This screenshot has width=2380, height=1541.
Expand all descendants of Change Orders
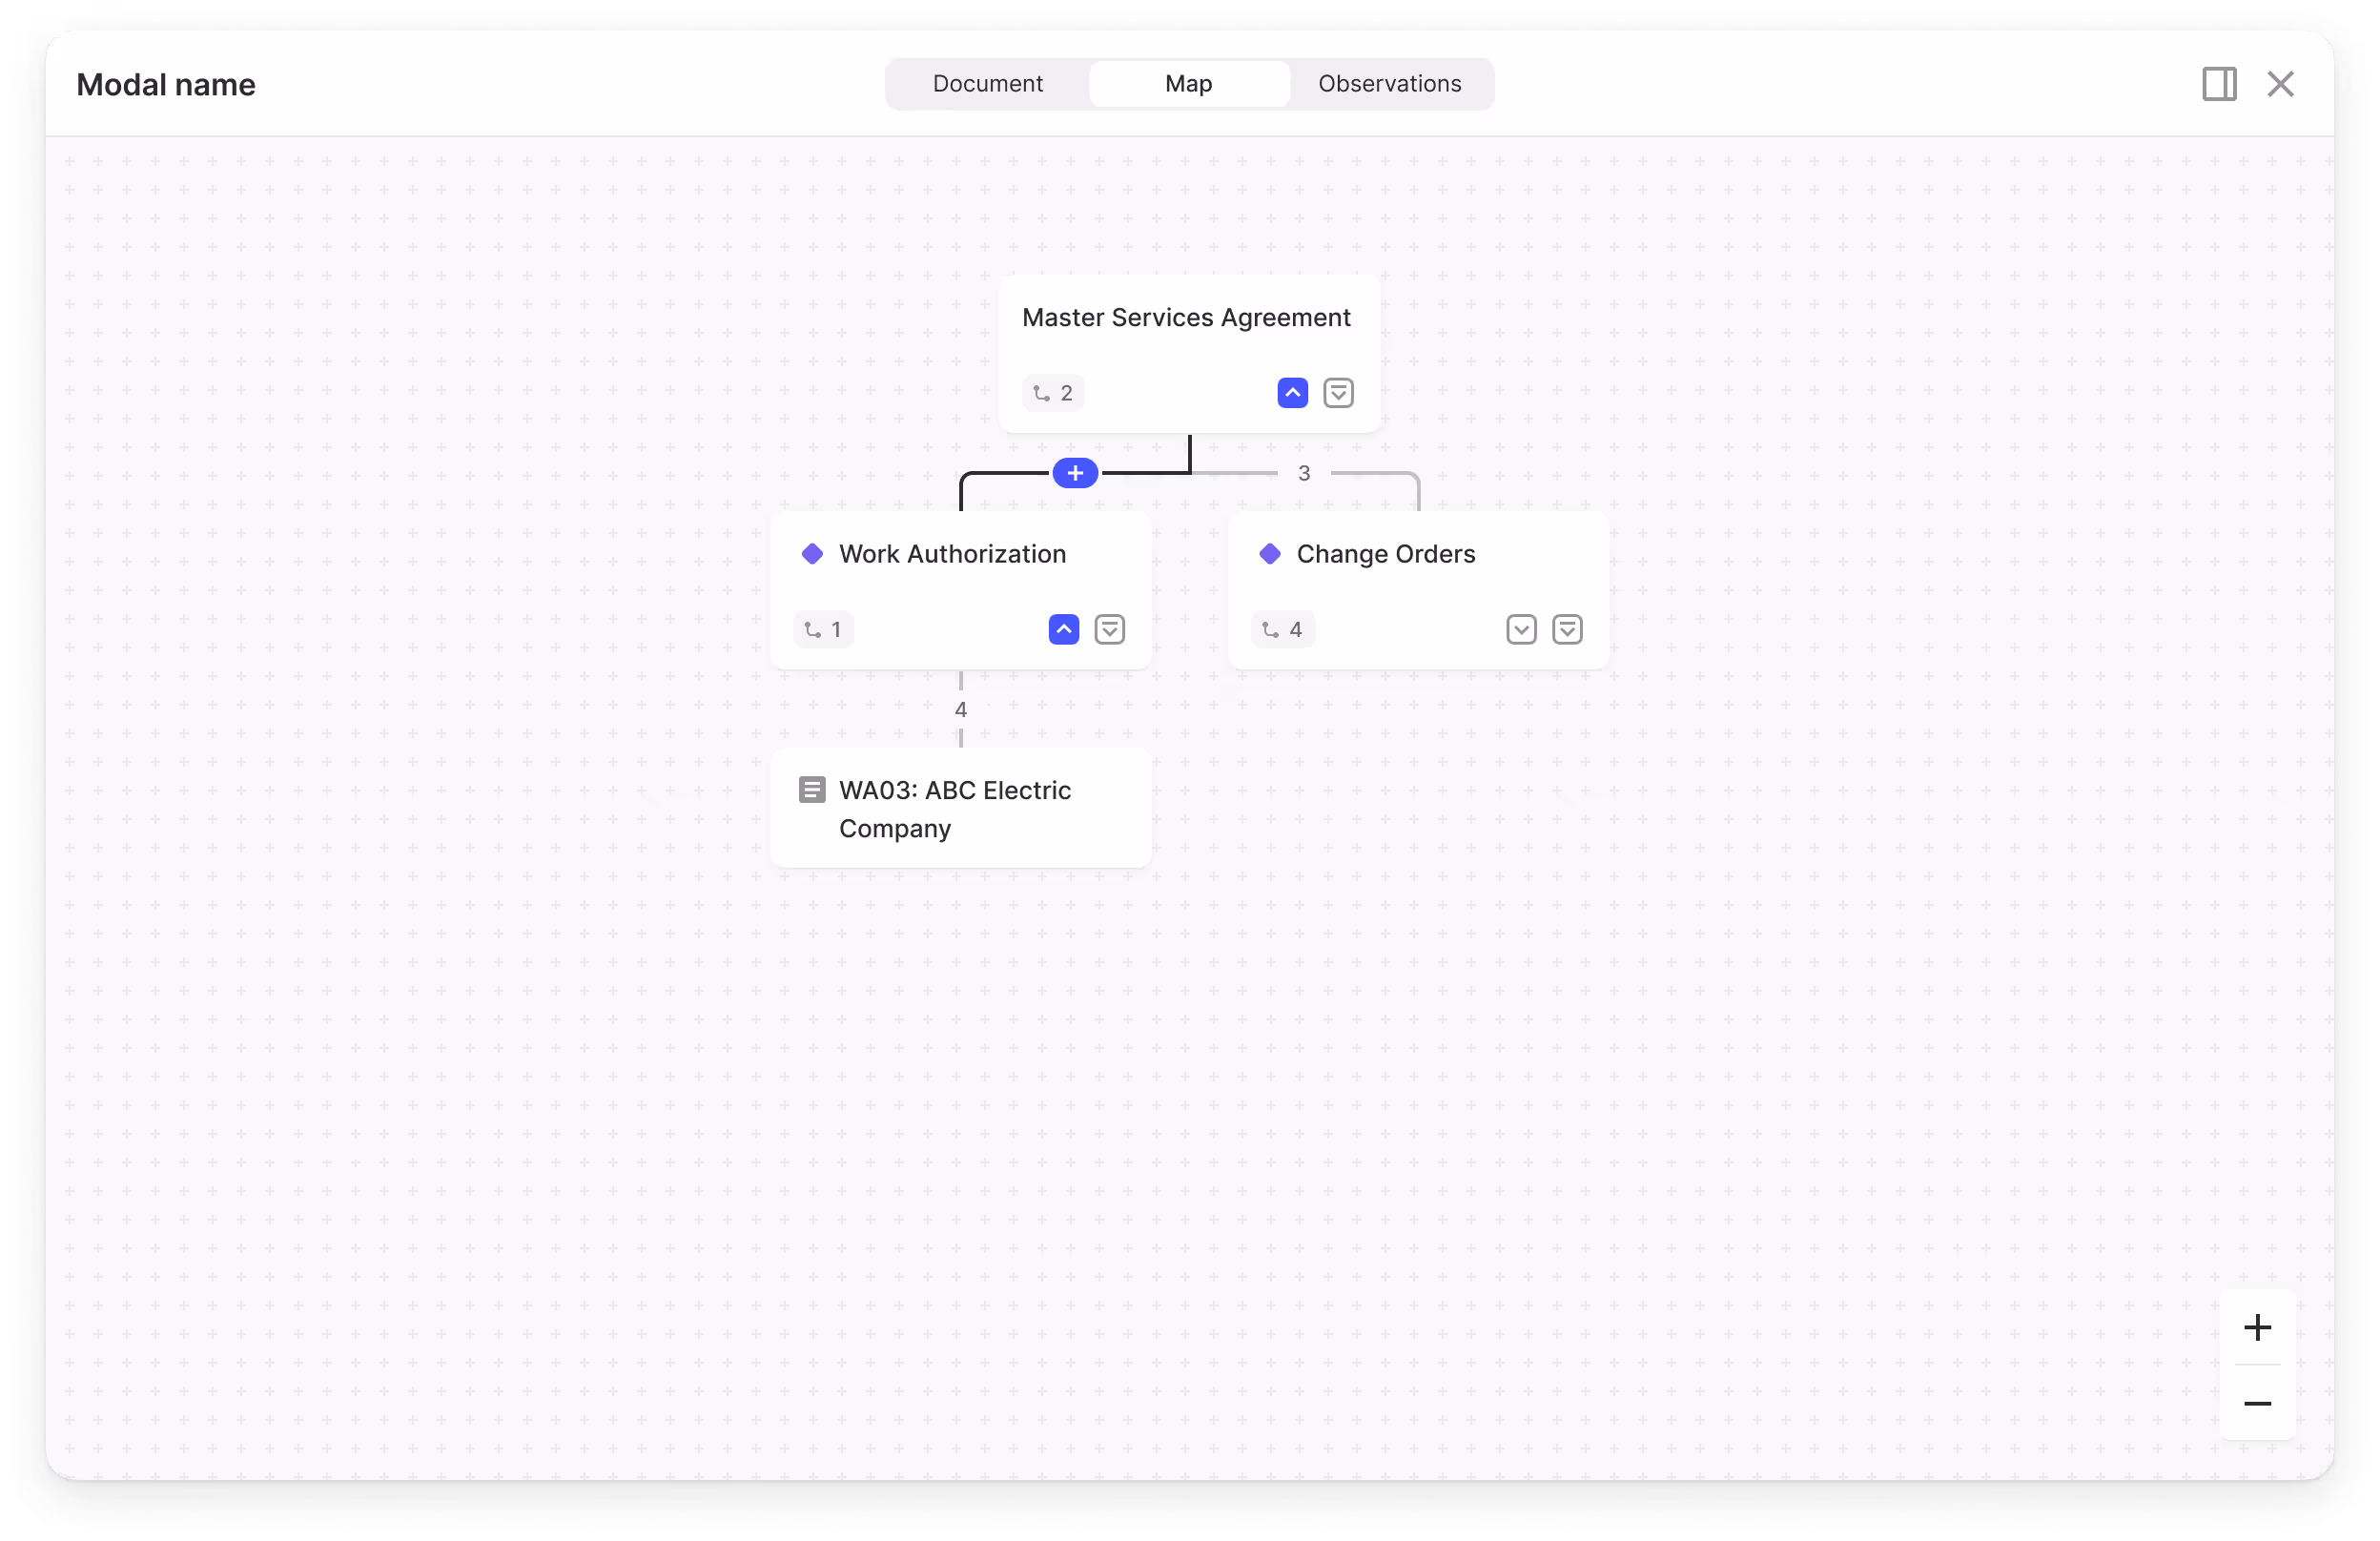pyautogui.click(x=1567, y=630)
